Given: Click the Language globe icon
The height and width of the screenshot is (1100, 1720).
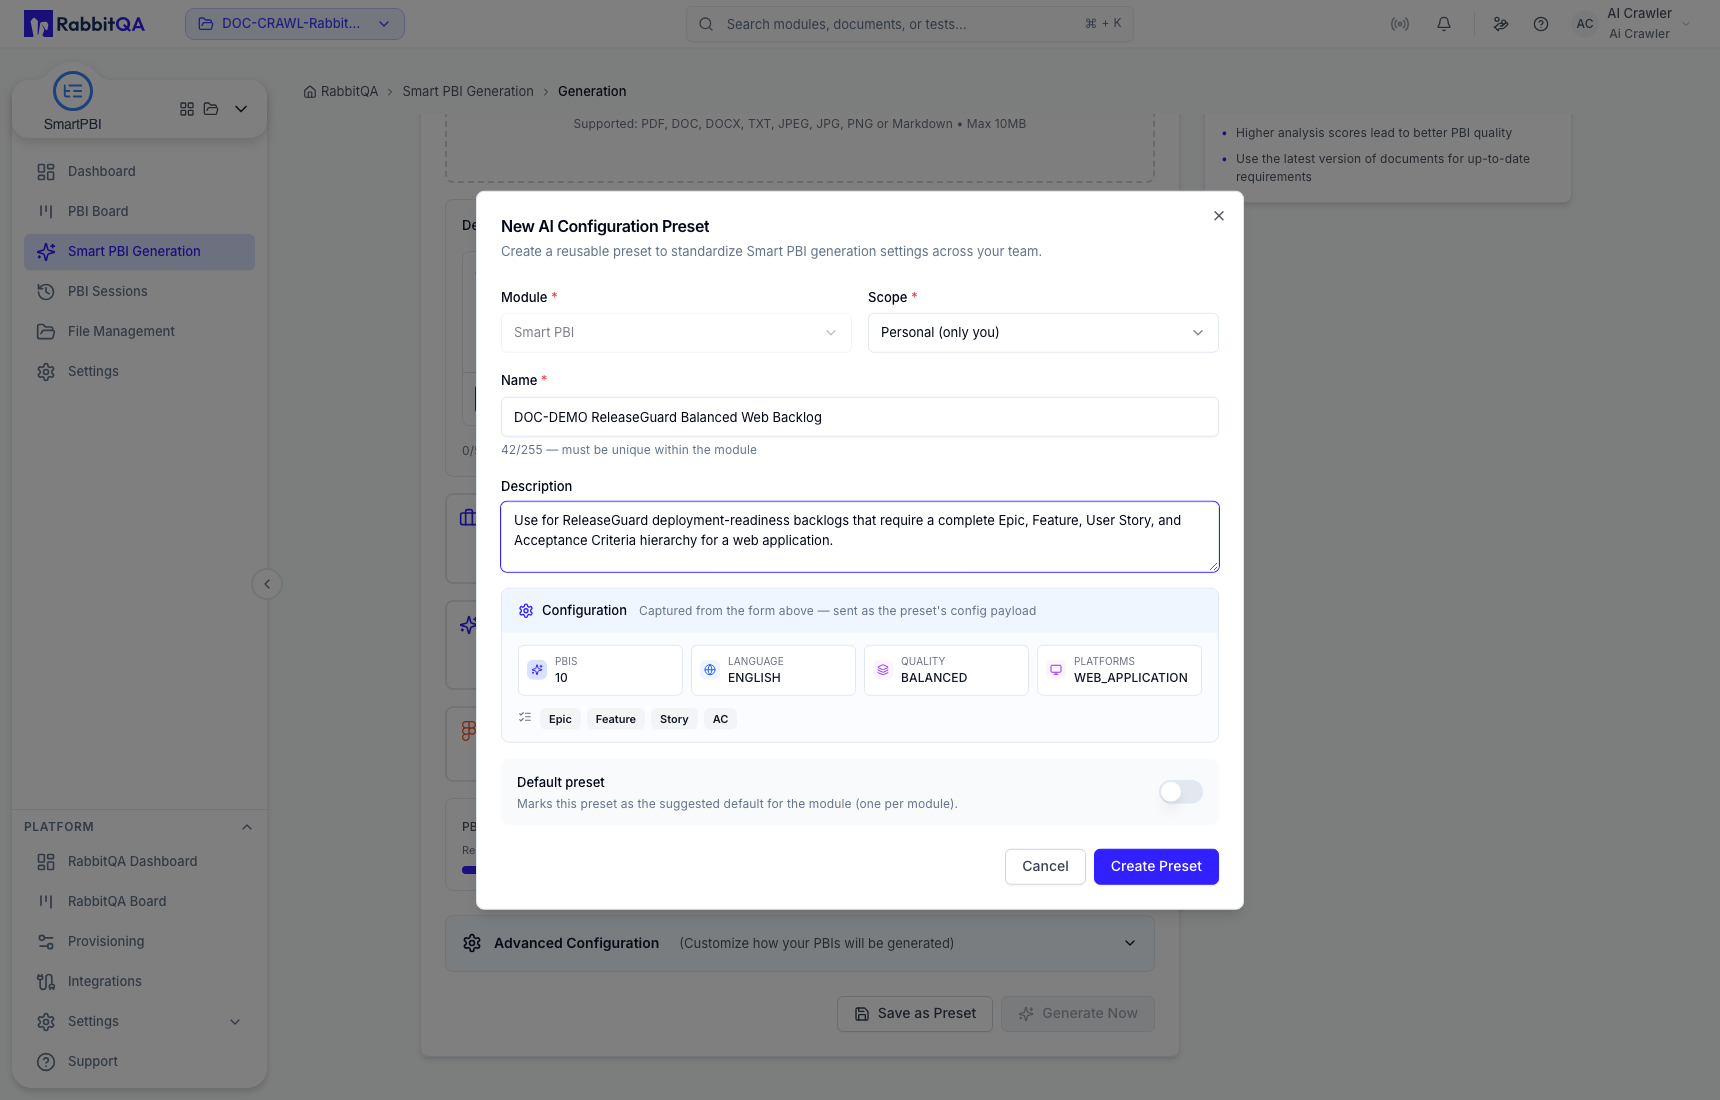Looking at the screenshot, I should pyautogui.click(x=710, y=670).
